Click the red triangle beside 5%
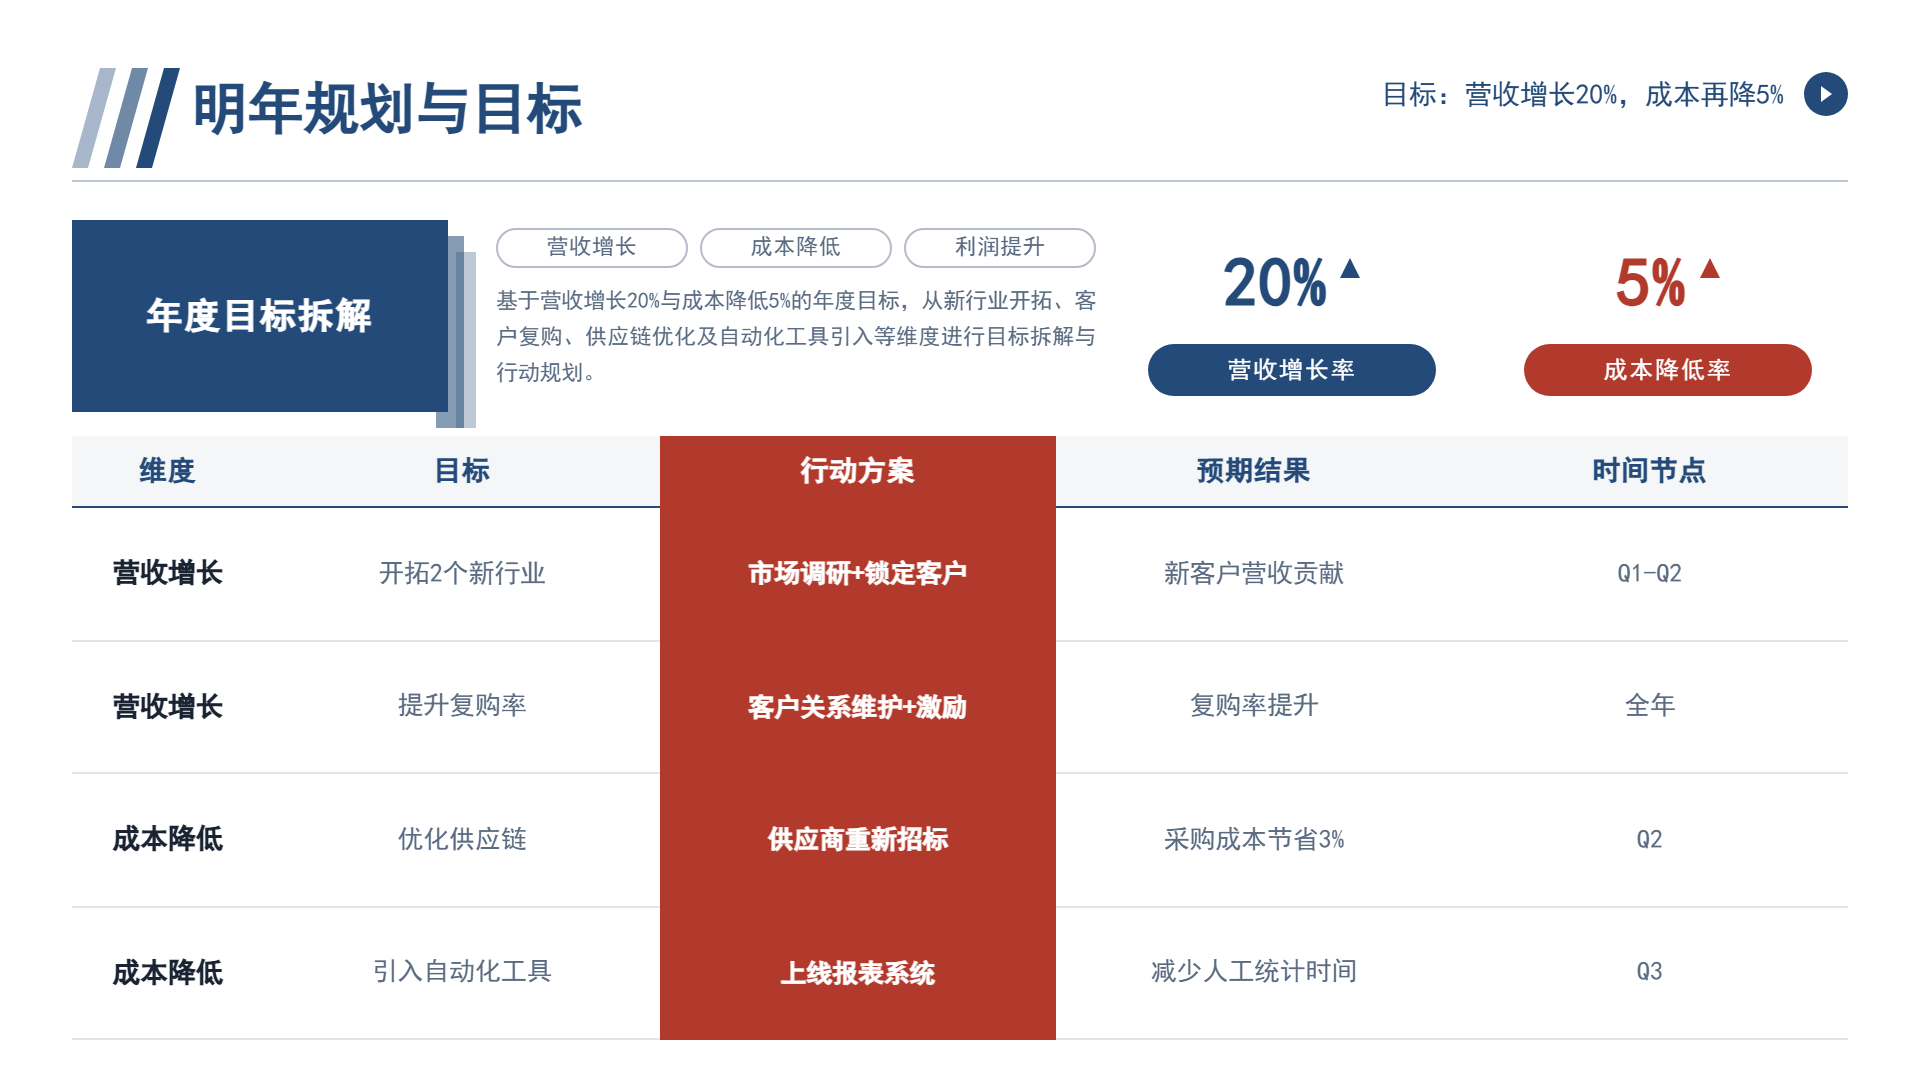The width and height of the screenshot is (1920, 1080). [1710, 268]
